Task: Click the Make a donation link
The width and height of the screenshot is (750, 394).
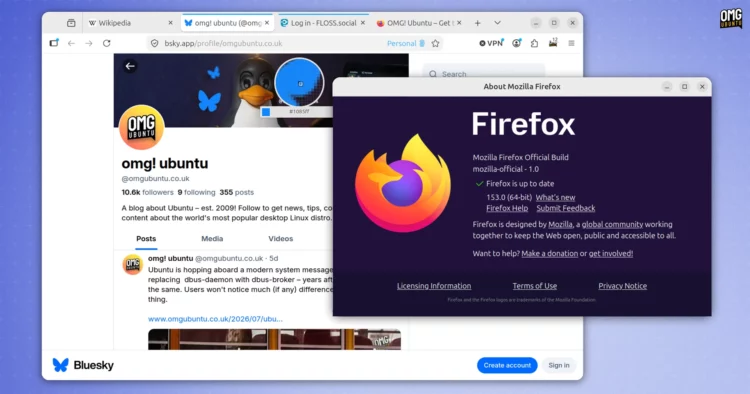Action: (550, 253)
